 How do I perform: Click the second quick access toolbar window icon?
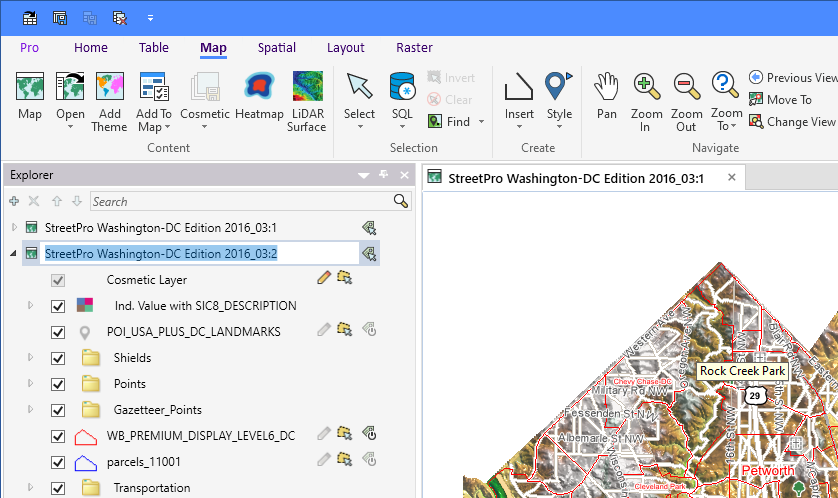point(60,18)
